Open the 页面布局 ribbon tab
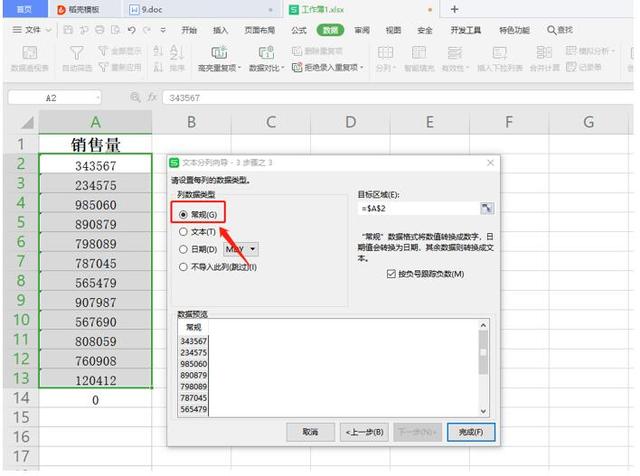The image size is (640, 476). [260, 30]
